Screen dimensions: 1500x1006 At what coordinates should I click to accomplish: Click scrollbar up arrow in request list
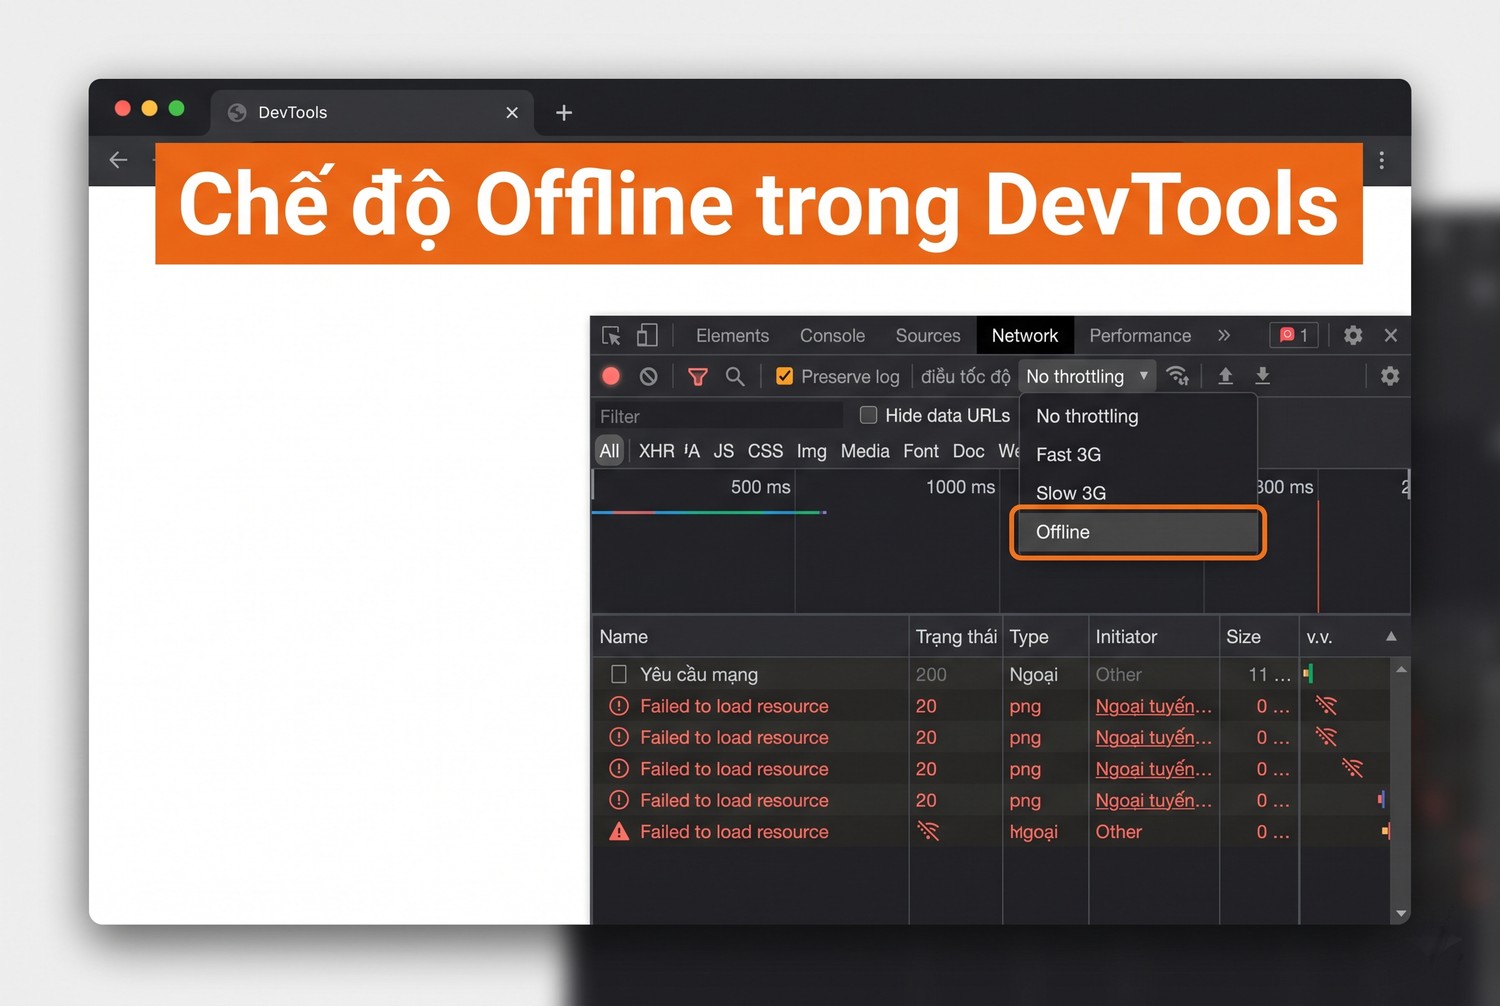[1401, 669]
